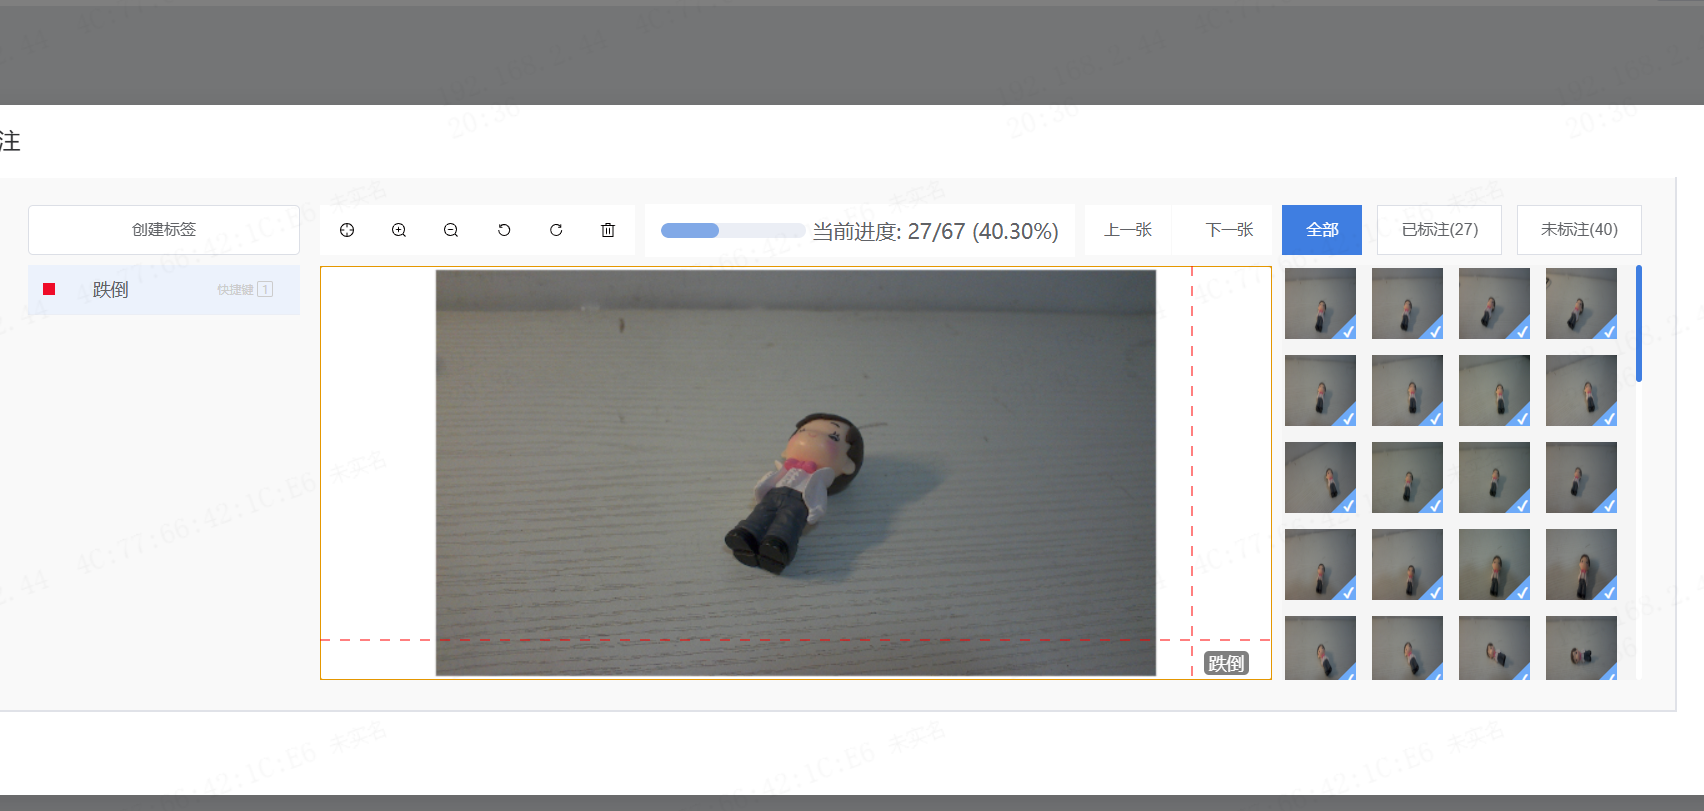Open third thumbnail in the top row
The height and width of the screenshot is (811, 1704).
[x=1494, y=303]
